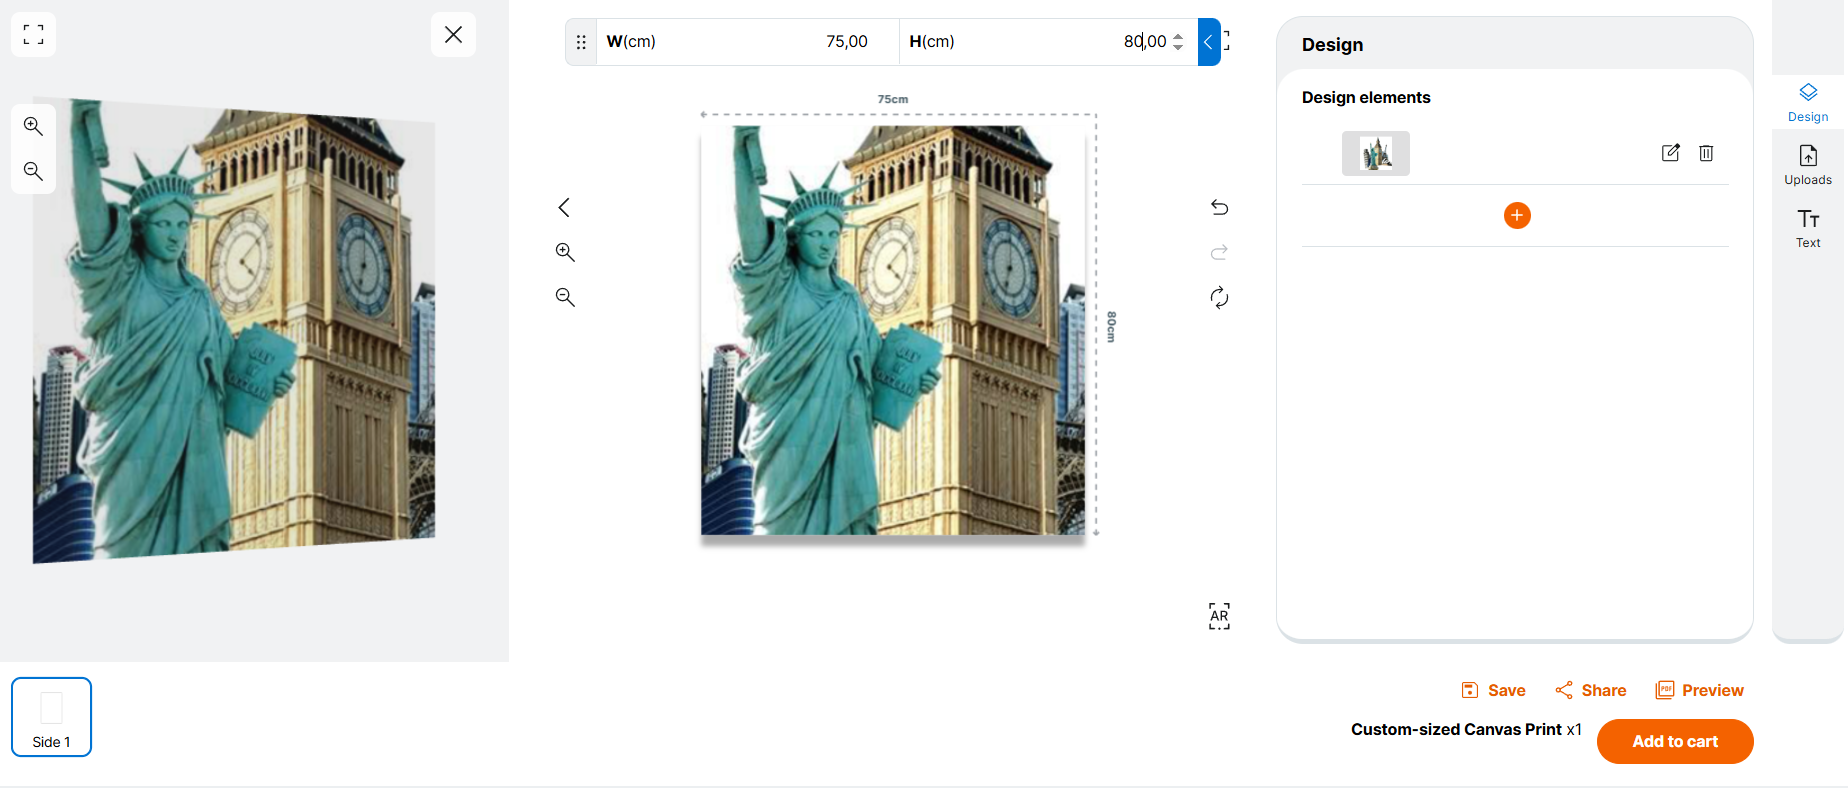This screenshot has height=788, width=1848.
Task: Undo the last action
Action: (1219, 207)
